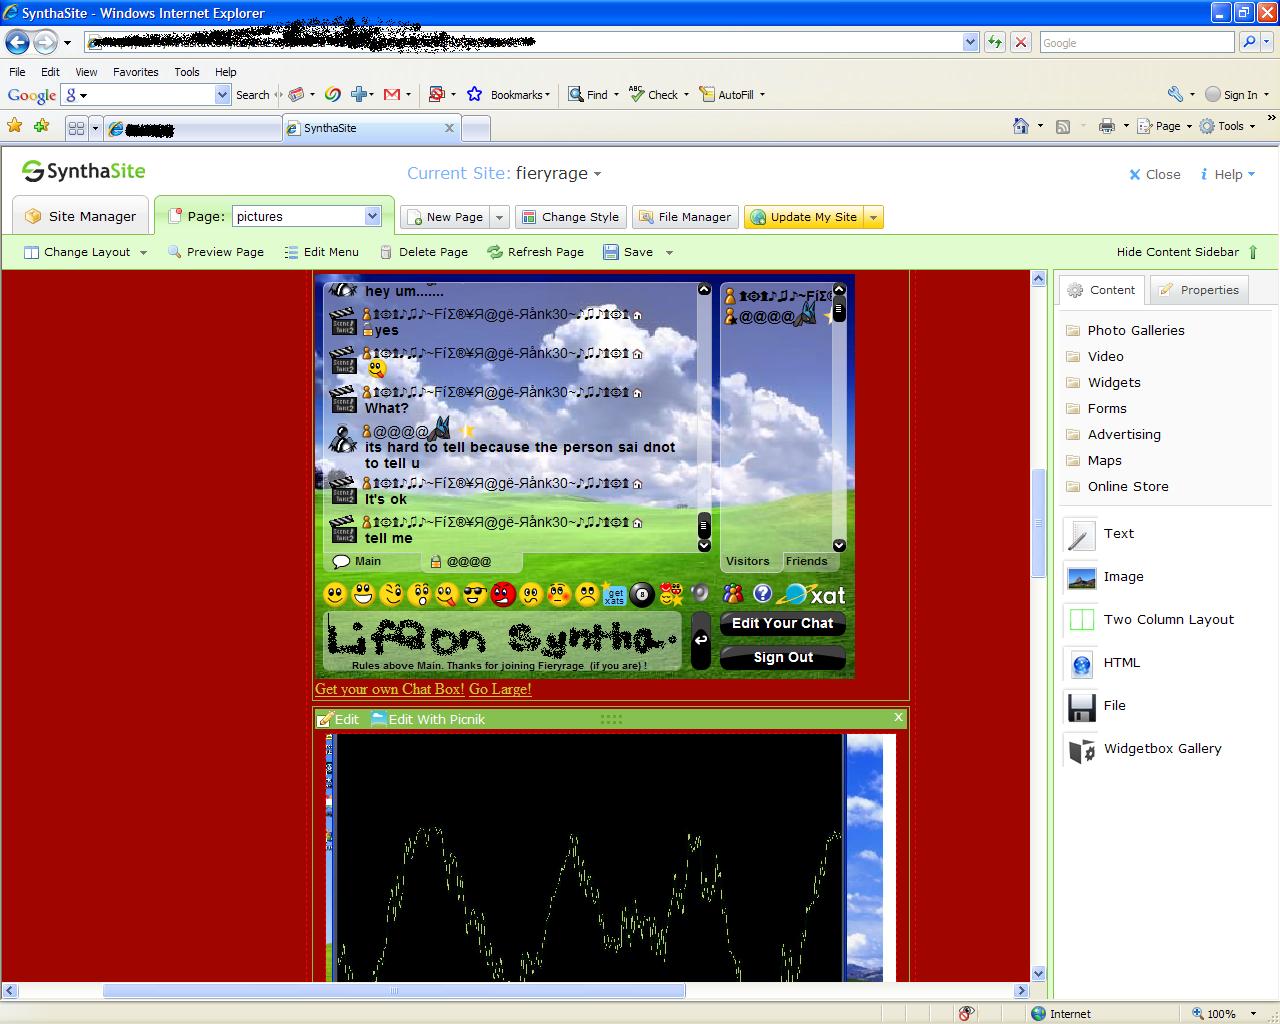The width and height of the screenshot is (1280, 1024).
Task: Click the chat message input box
Action: point(503,641)
